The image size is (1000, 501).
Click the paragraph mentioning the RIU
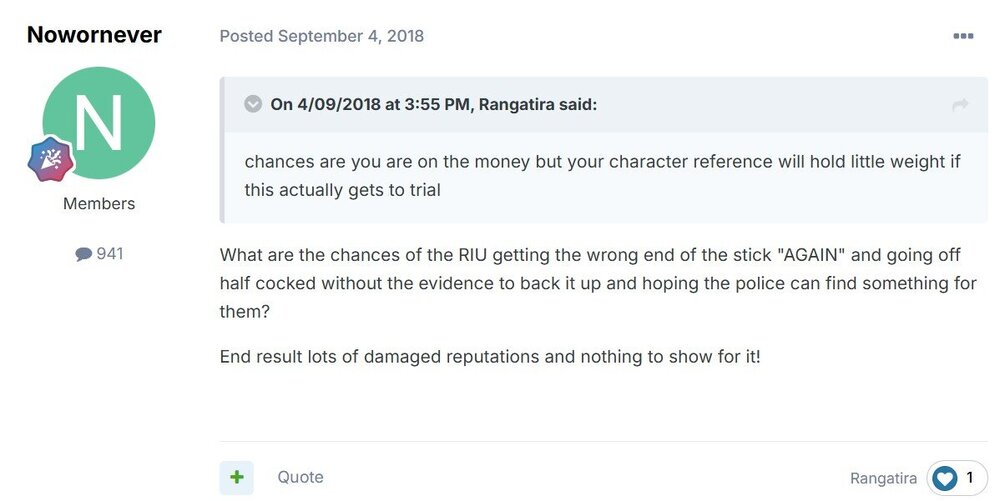(598, 284)
